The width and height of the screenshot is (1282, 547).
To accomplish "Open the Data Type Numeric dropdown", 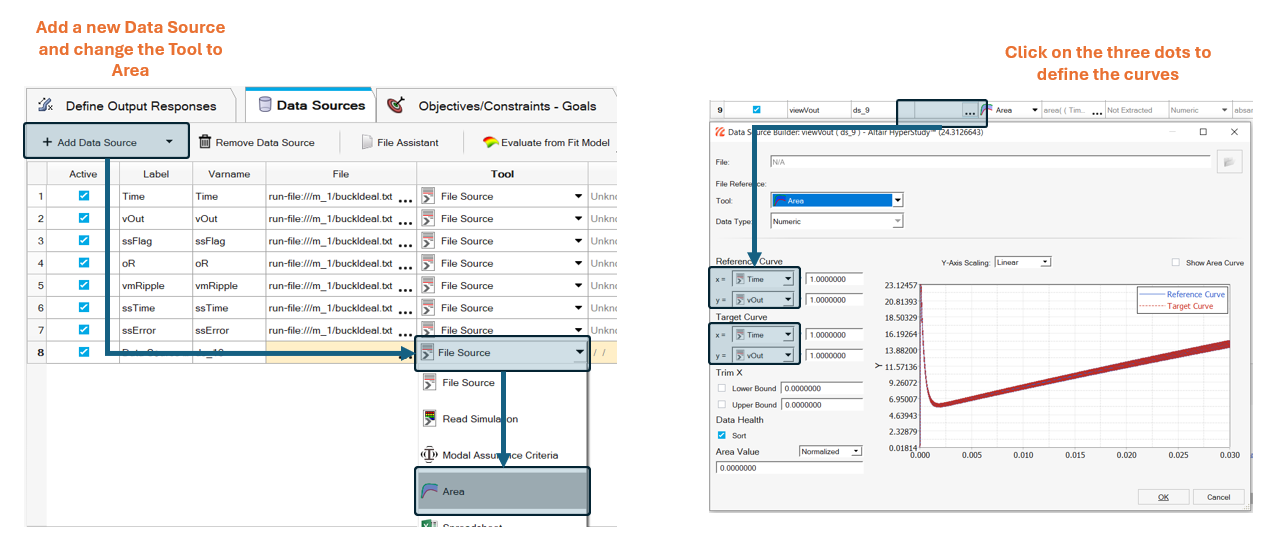I will [x=837, y=221].
